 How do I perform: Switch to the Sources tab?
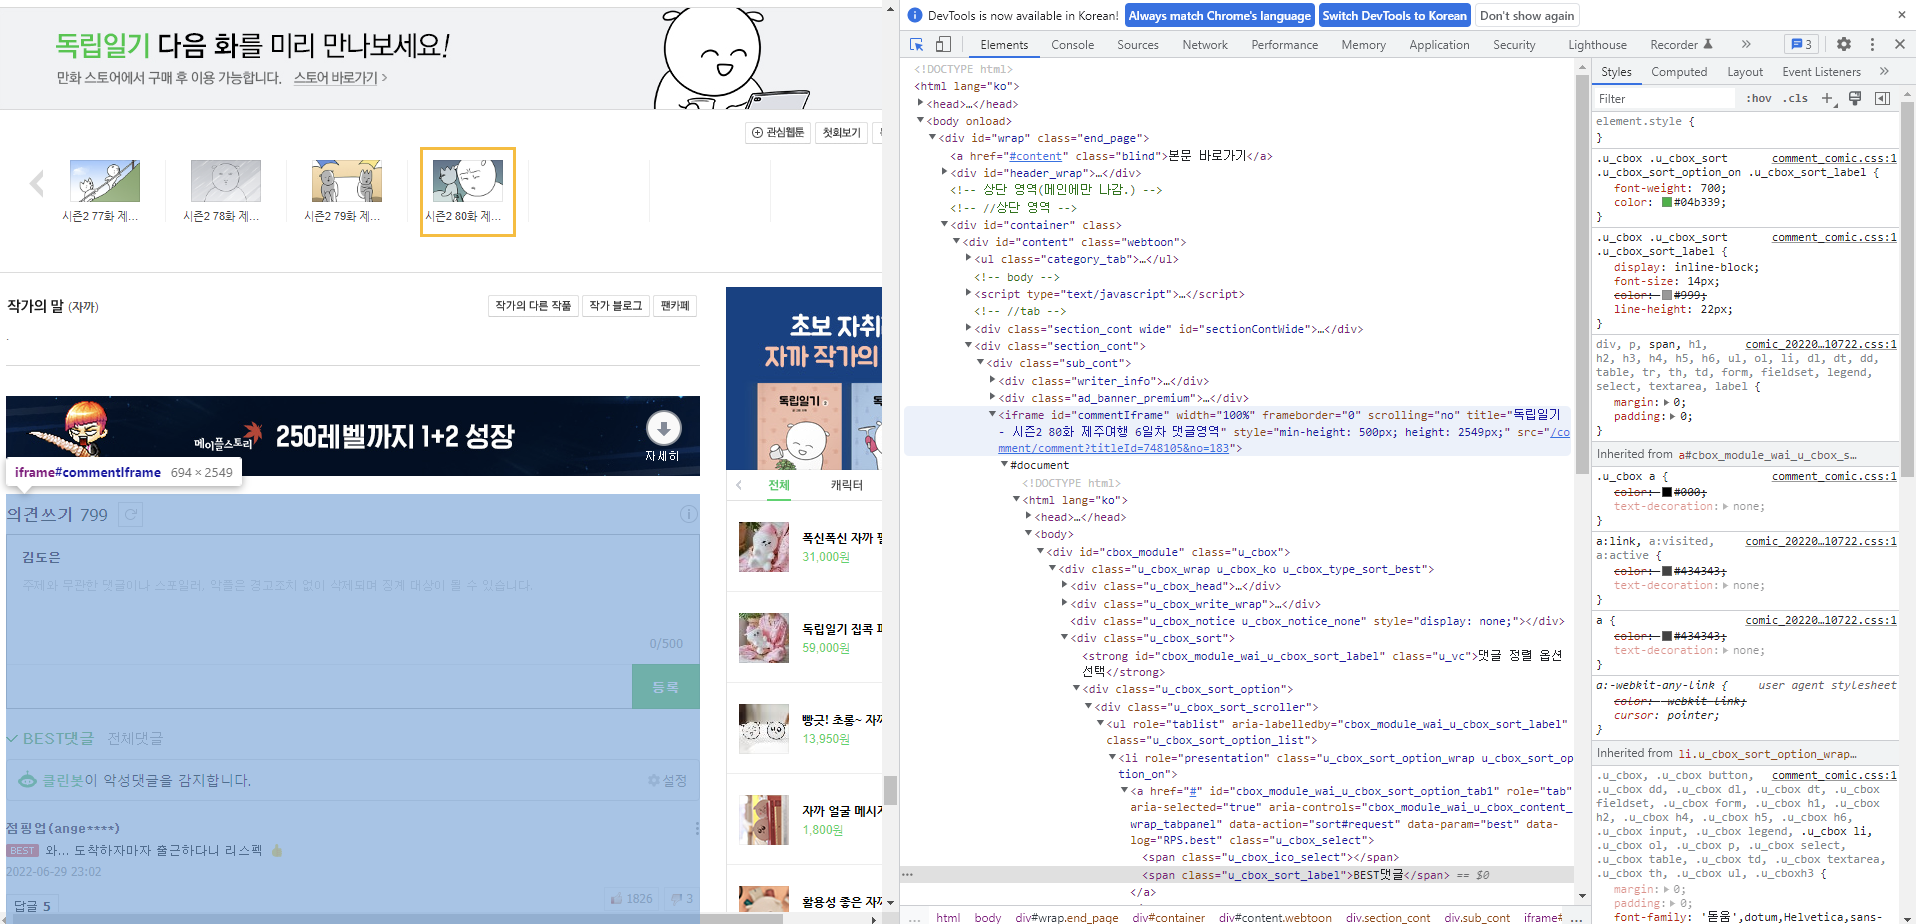point(1138,45)
